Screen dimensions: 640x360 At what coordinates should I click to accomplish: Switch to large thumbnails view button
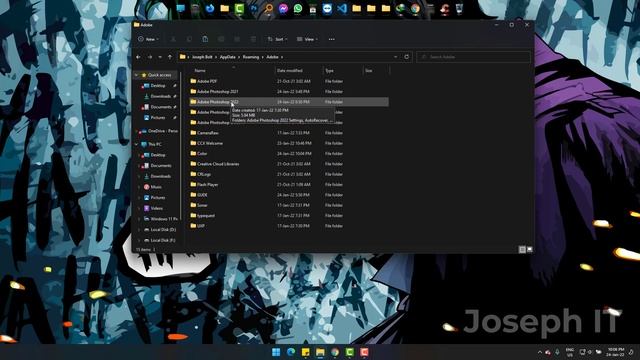coord(529,249)
